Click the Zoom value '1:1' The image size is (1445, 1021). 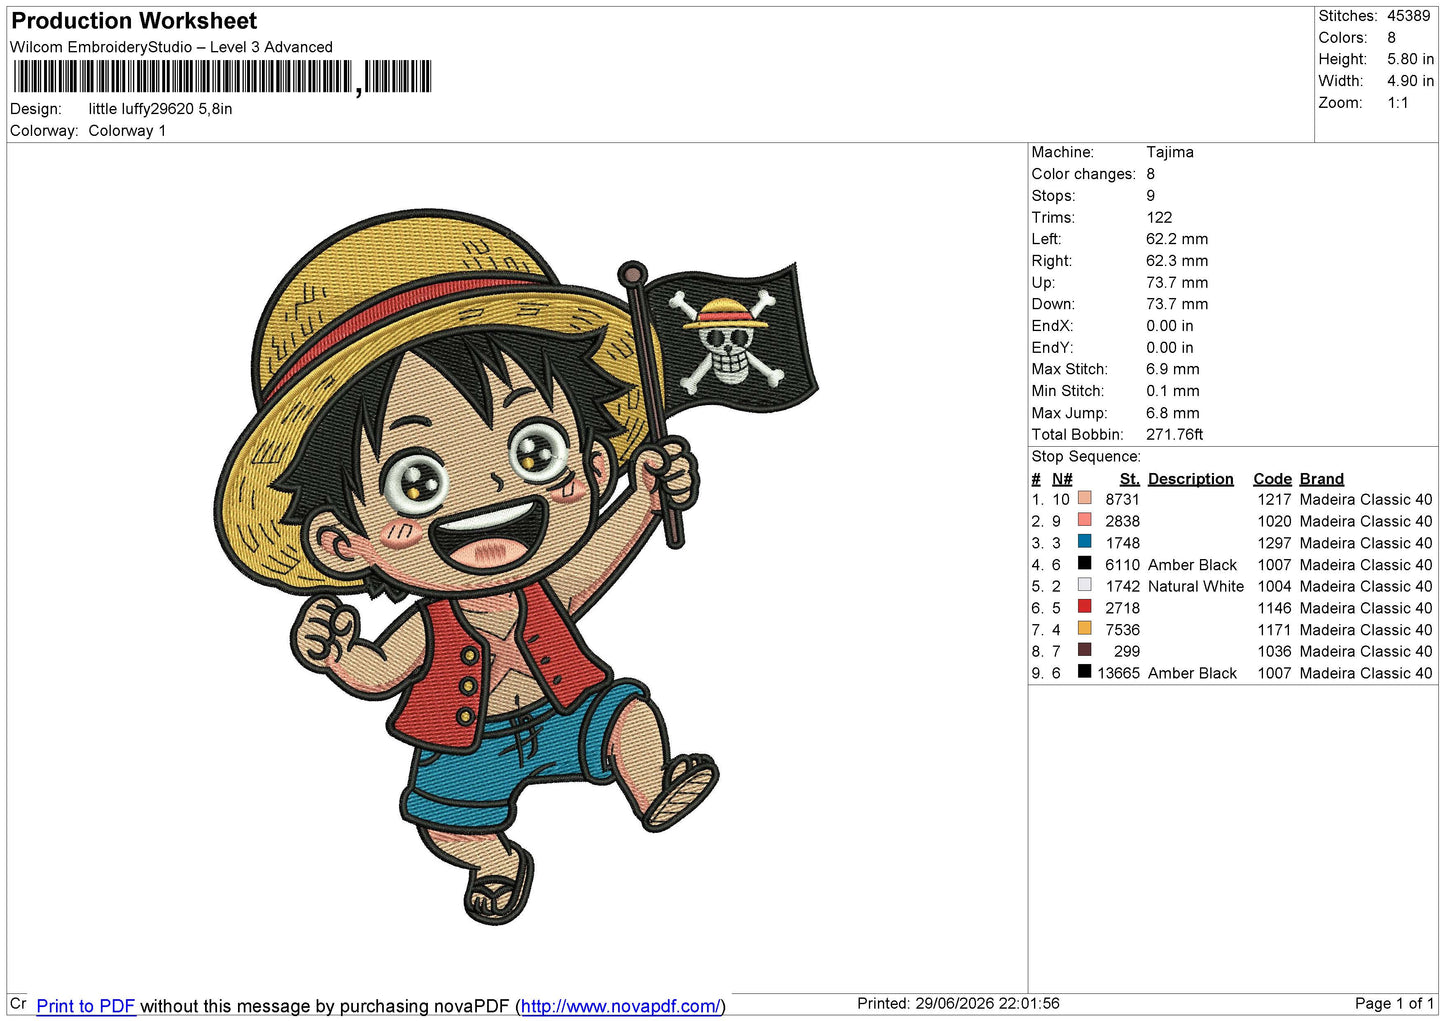(x=1398, y=103)
